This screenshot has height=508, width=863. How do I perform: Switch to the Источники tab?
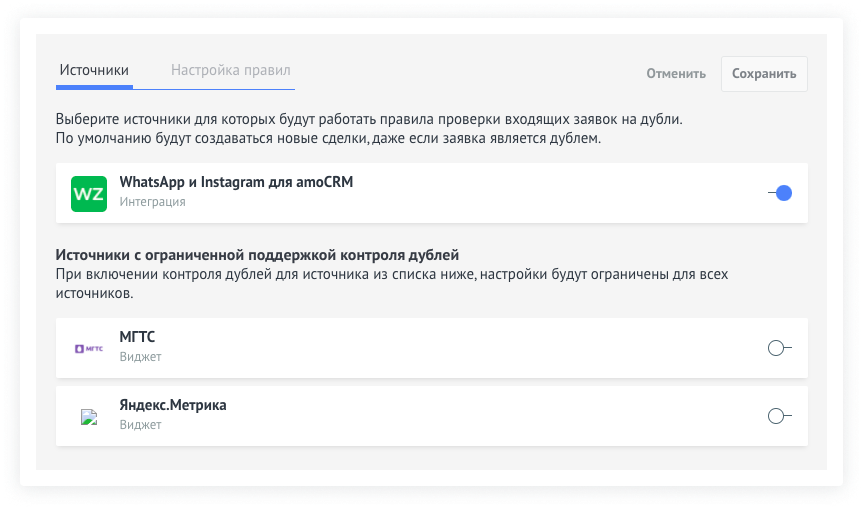tap(94, 71)
